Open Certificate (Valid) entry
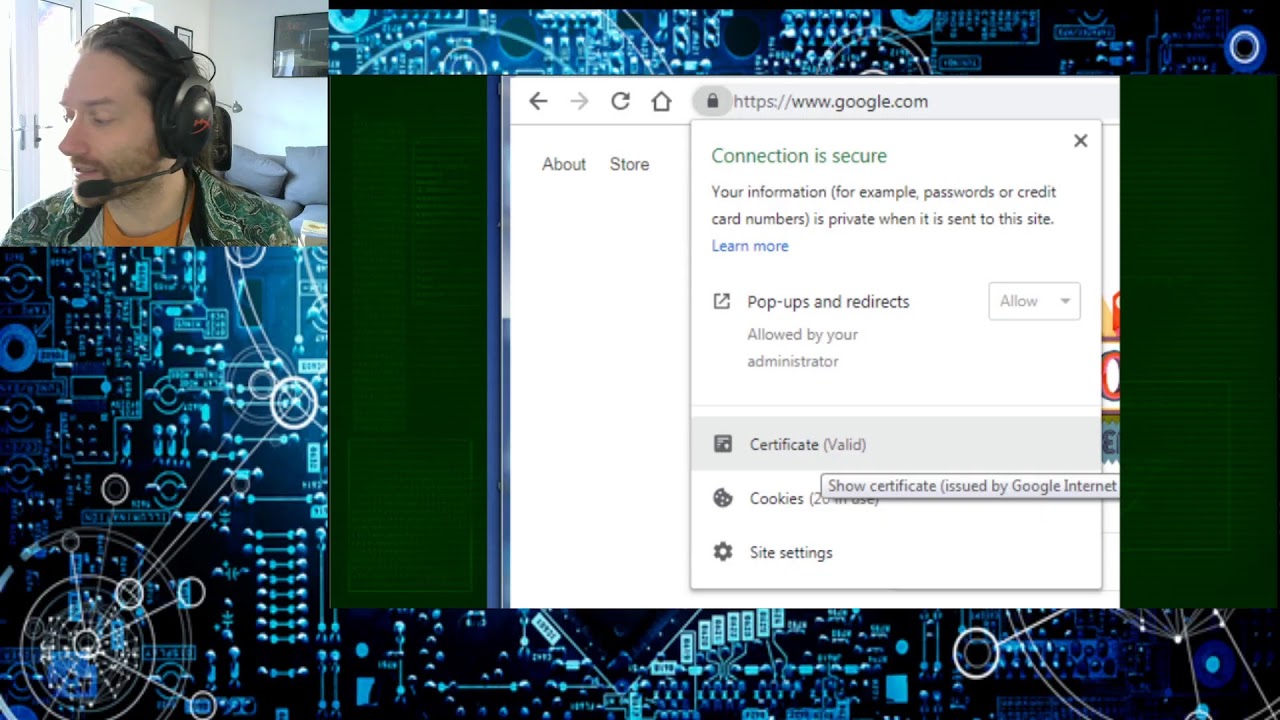Image resolution: width=1280 pixels, height=720 pixels. (895, 444)
